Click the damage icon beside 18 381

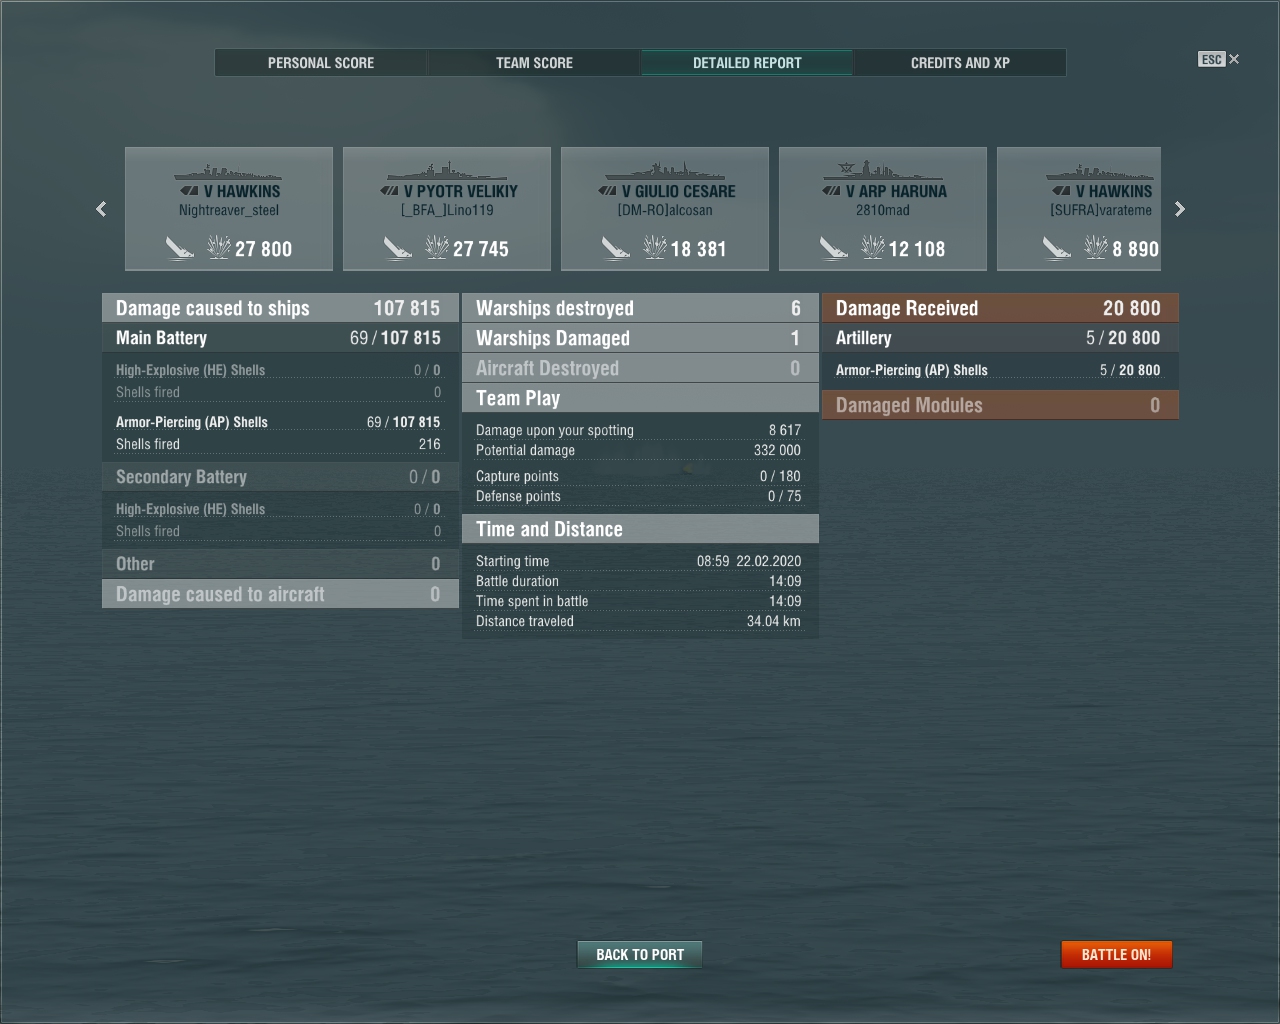coord(655,246)
